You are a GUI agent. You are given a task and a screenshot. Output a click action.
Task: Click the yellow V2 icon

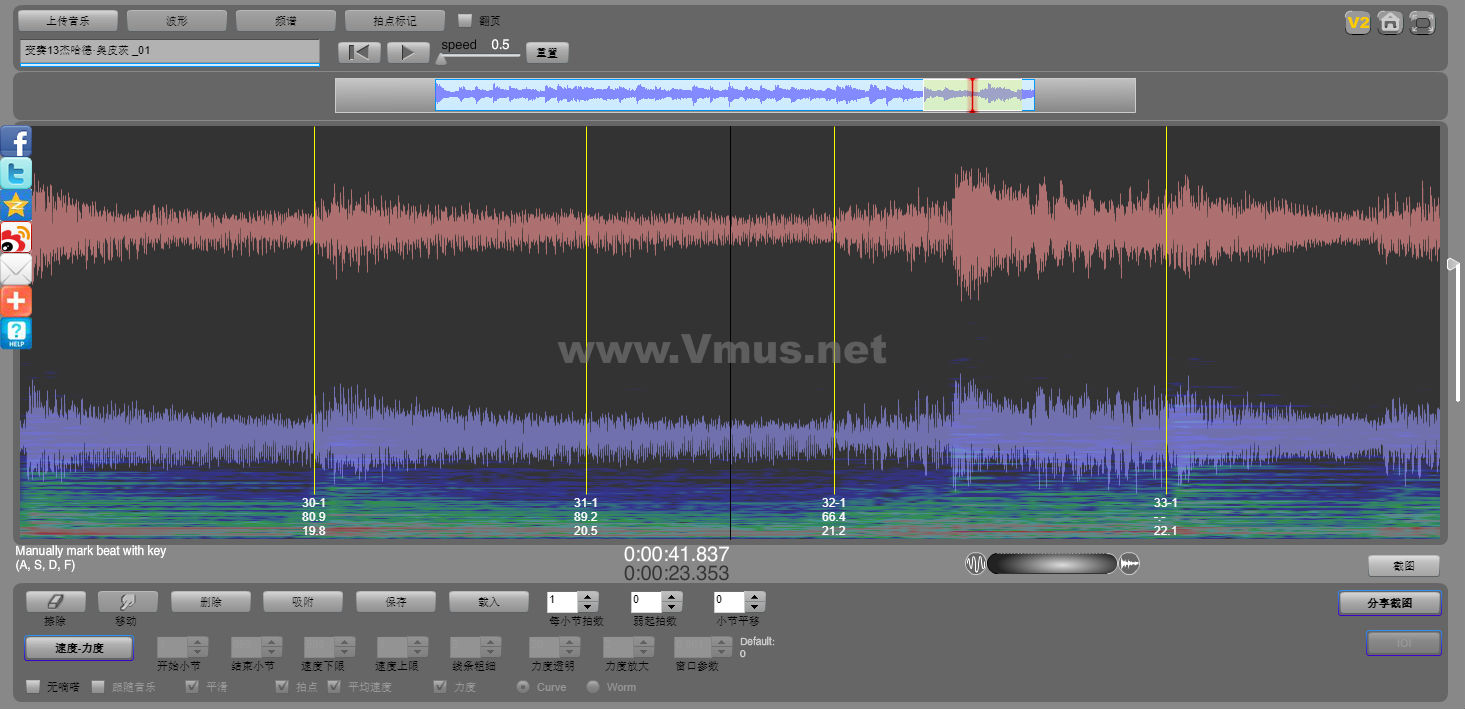pyautogui.click(x=1357, y=23)
